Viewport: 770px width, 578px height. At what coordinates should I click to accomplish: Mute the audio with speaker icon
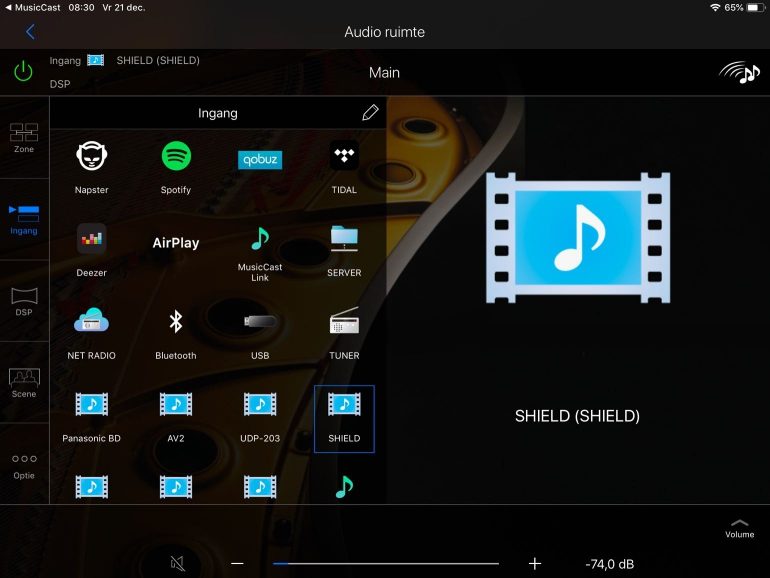coord(178,563)
